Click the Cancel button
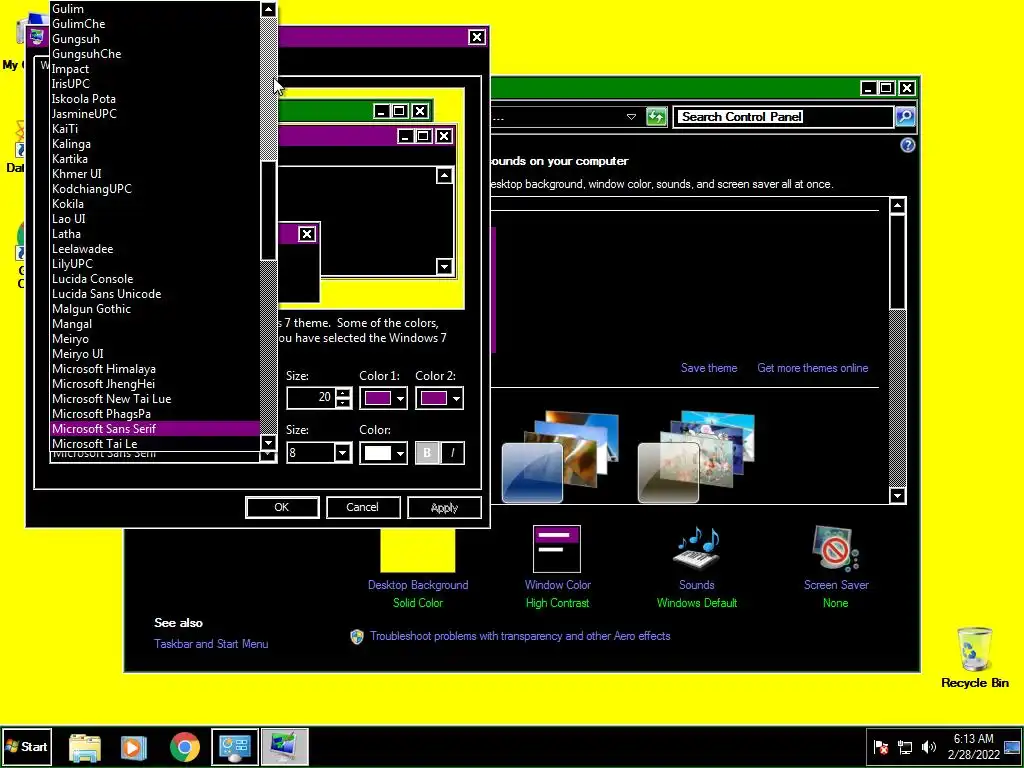This screenshot has height=768, width=1024. 362,507
